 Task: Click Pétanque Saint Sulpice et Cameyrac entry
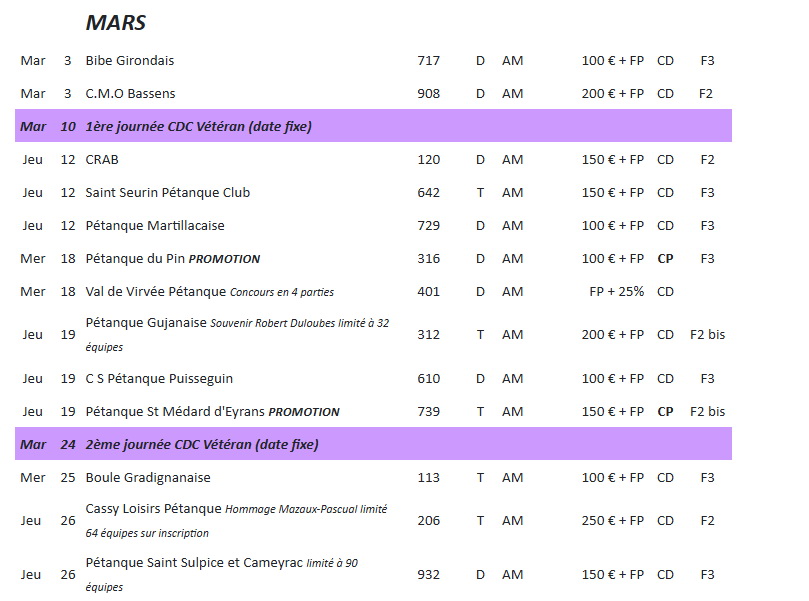pos(194,563)
